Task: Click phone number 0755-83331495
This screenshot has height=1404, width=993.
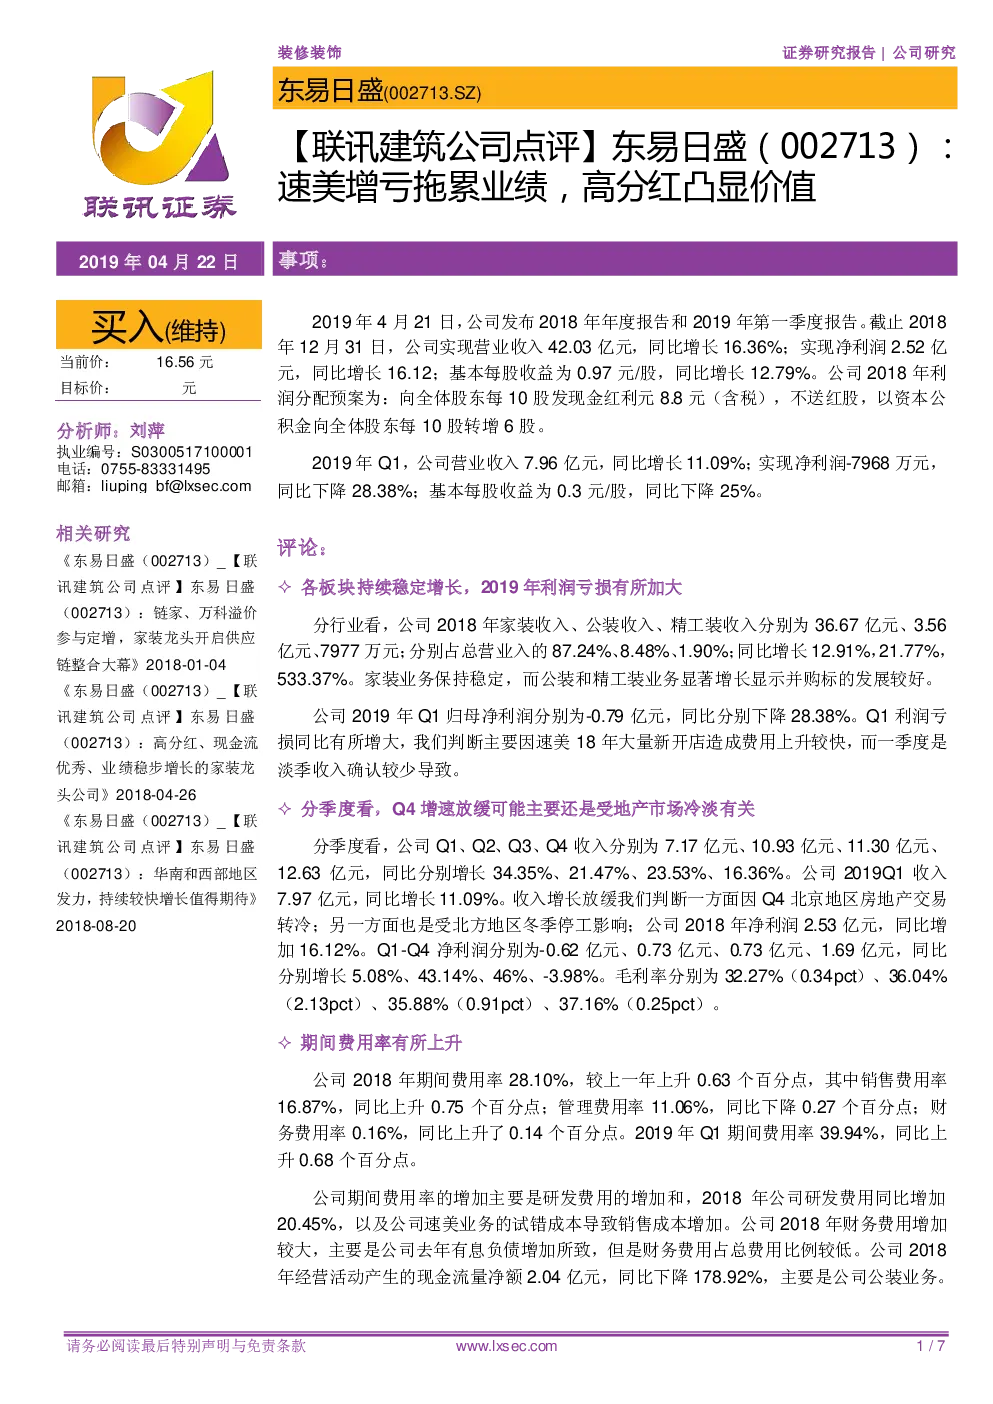Action: (x=155, y=469)
